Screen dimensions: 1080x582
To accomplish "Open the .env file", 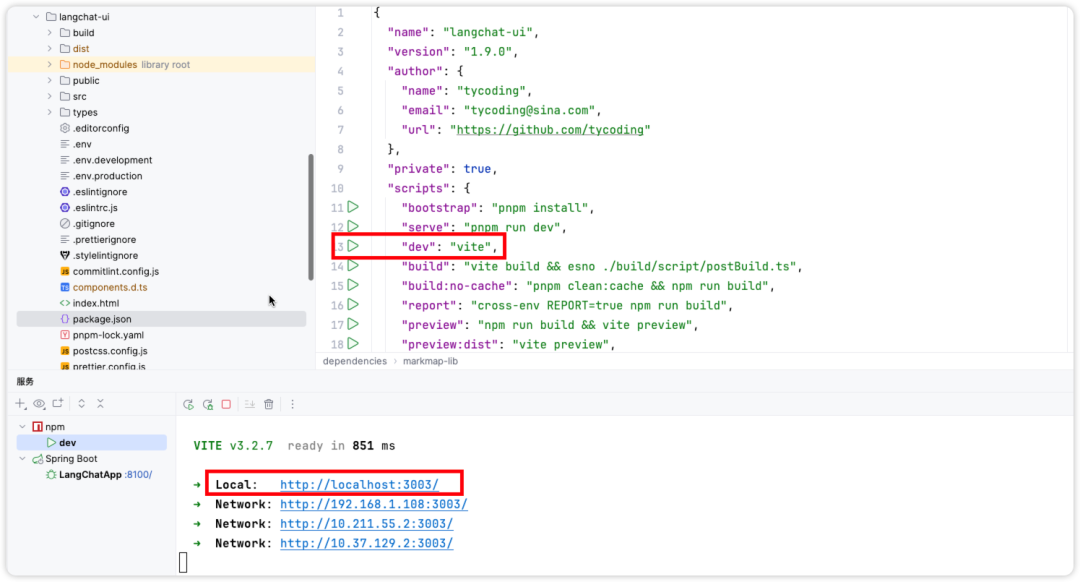I will pyautogui.click(x=82, y=144).
